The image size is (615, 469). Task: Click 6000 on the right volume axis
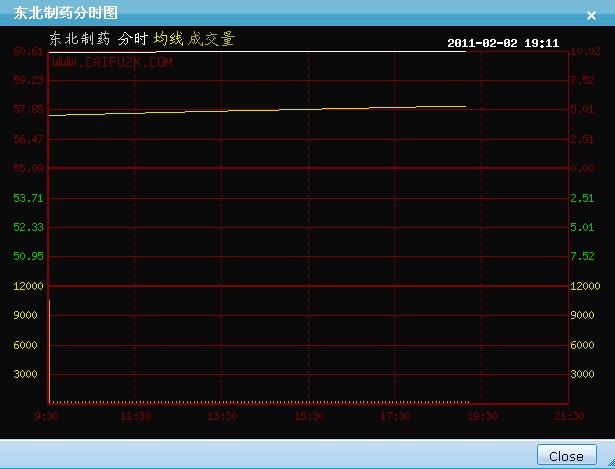point(582,345)
